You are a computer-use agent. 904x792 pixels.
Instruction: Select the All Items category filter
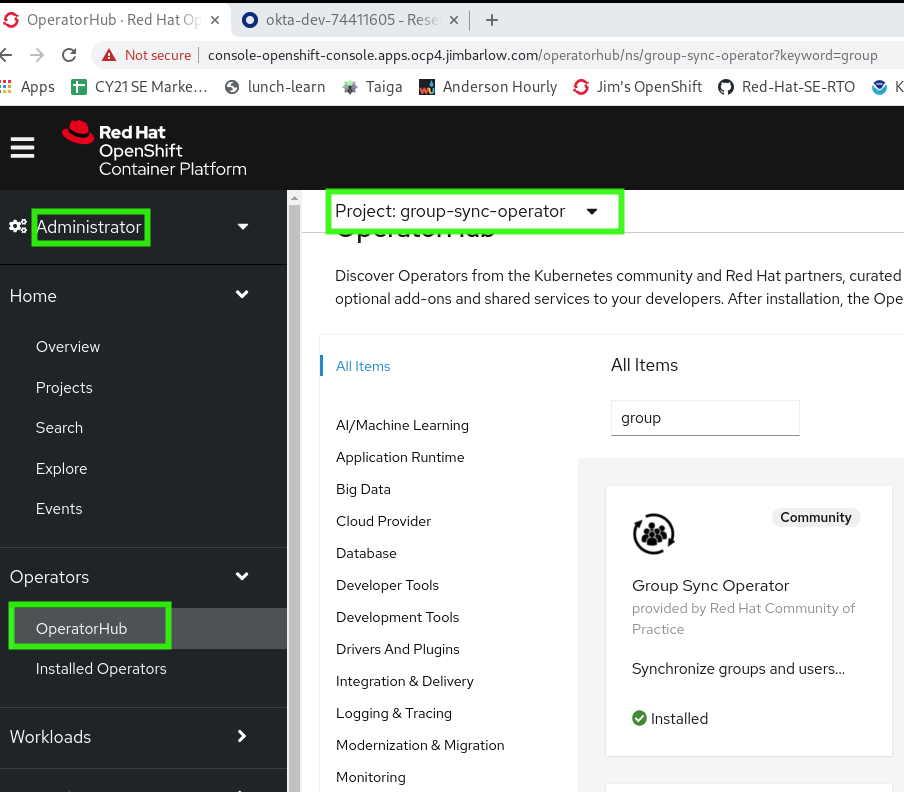(x=363, y=367)
